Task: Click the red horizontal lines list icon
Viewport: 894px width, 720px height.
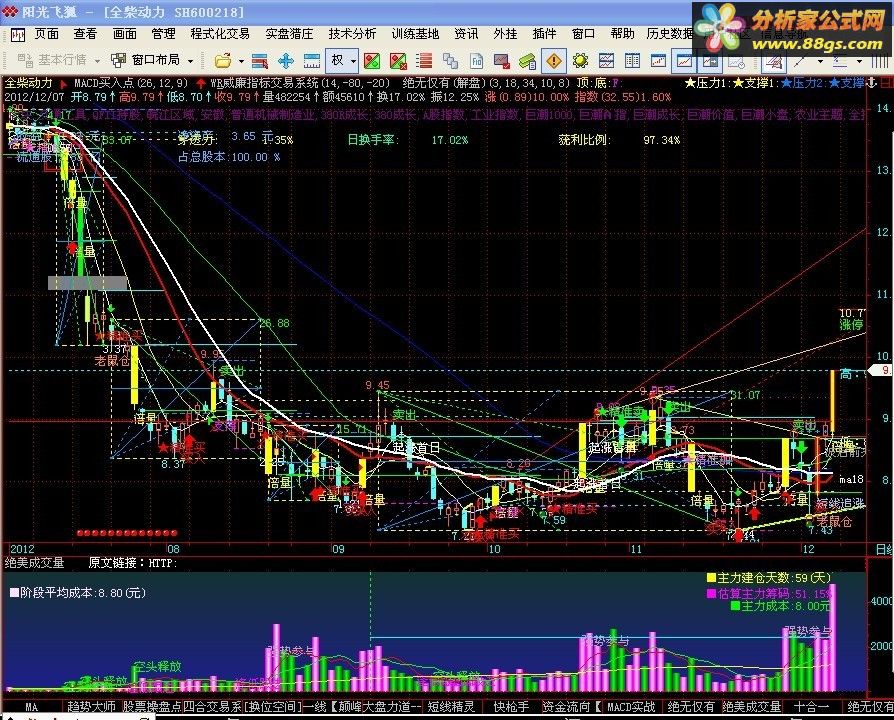Action: point(424,61)
